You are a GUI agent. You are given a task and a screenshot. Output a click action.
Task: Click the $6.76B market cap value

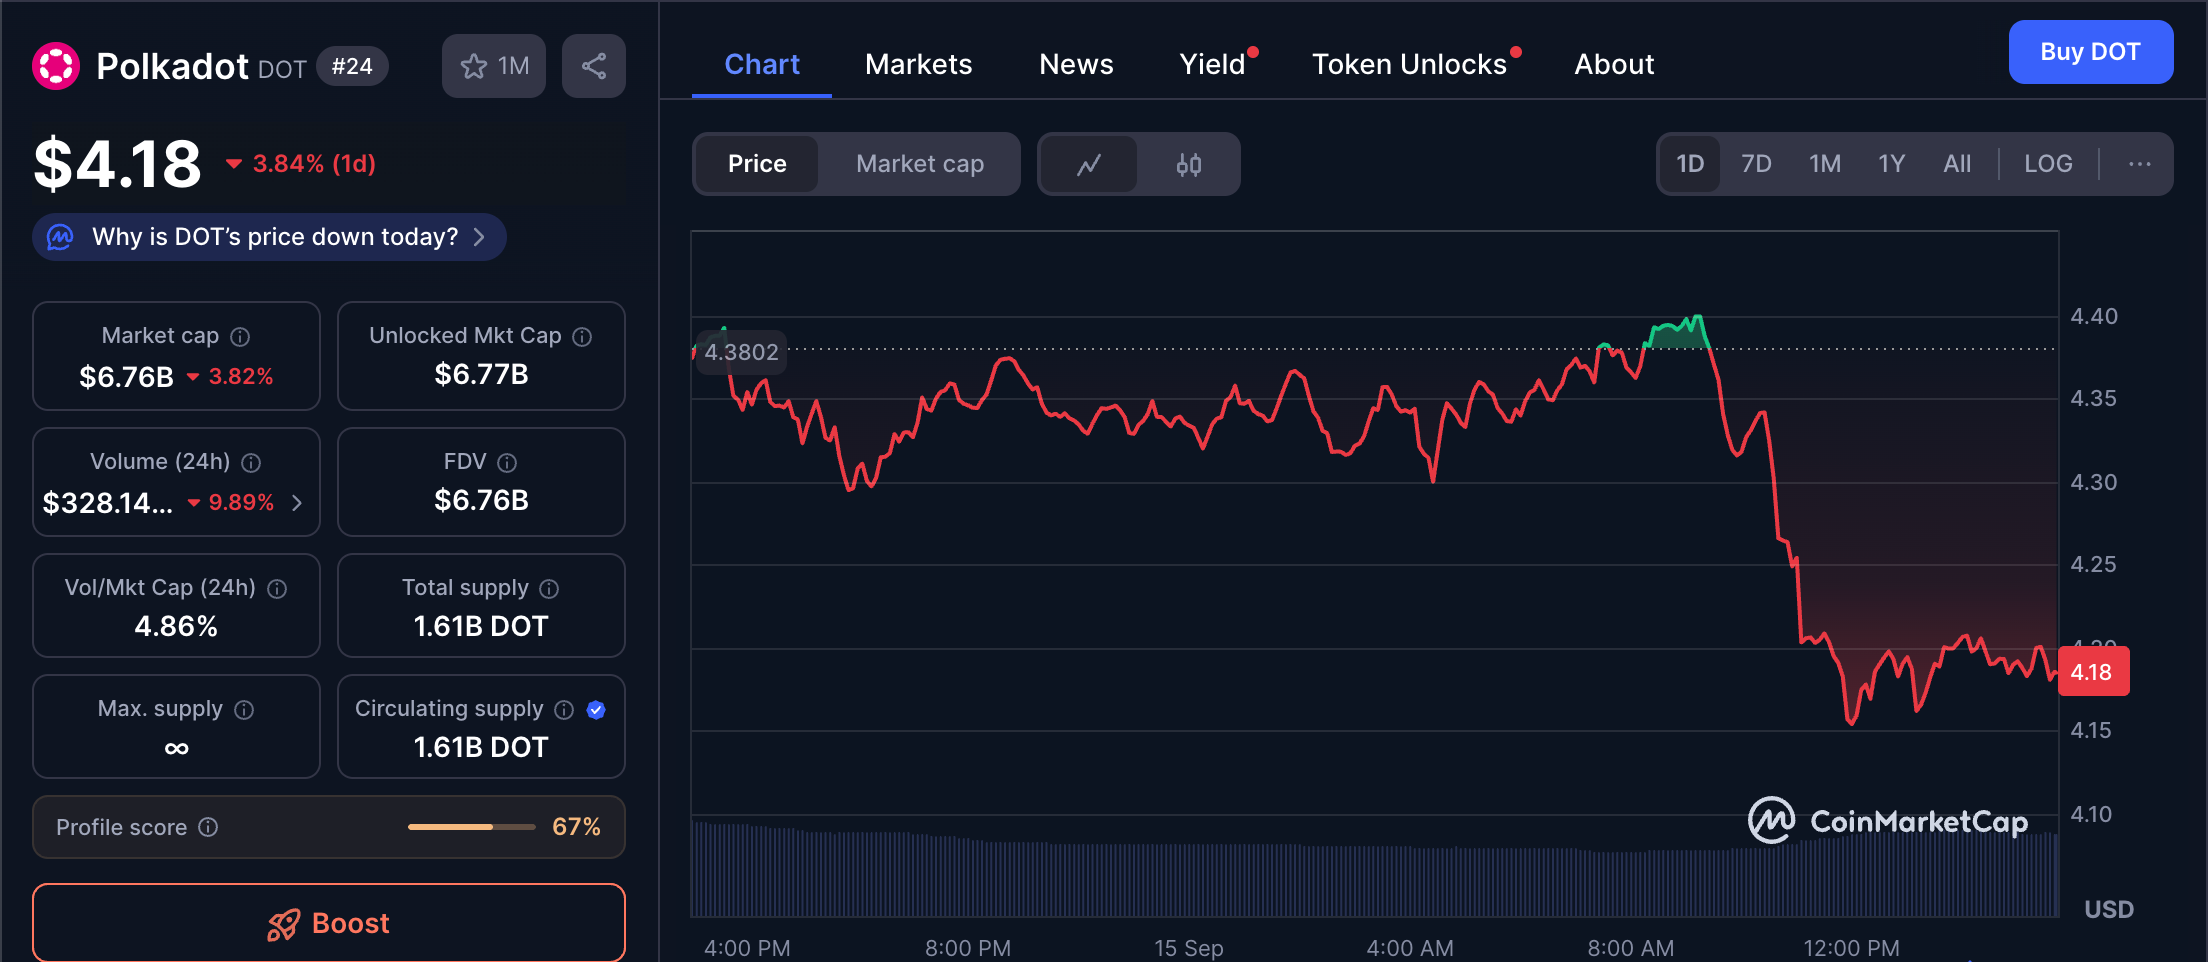click(x=126, y=377)
